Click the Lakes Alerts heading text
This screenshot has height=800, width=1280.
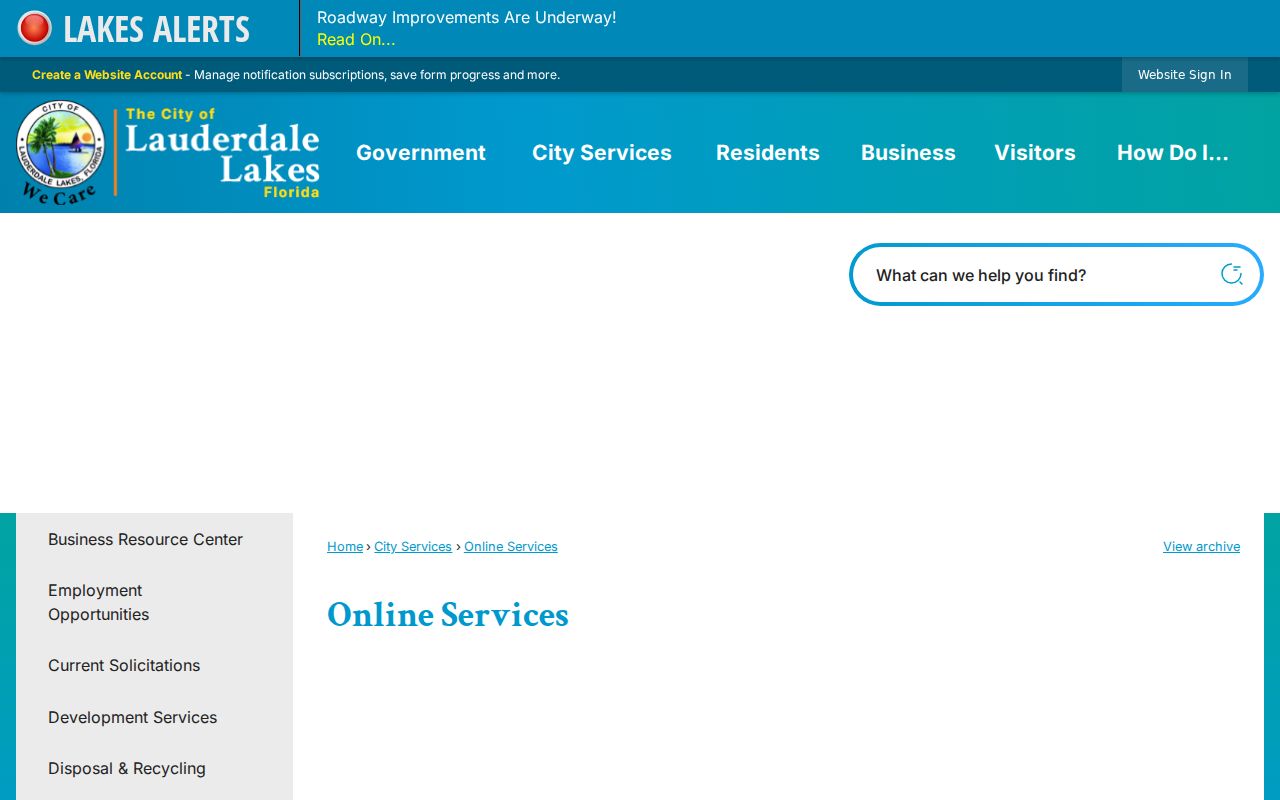tap(157, 29)
